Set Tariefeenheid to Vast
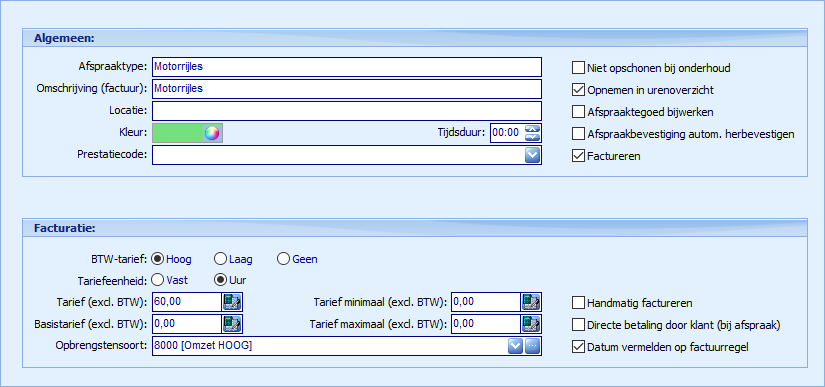This screenshot has width=825, height=387. [157, 280]
